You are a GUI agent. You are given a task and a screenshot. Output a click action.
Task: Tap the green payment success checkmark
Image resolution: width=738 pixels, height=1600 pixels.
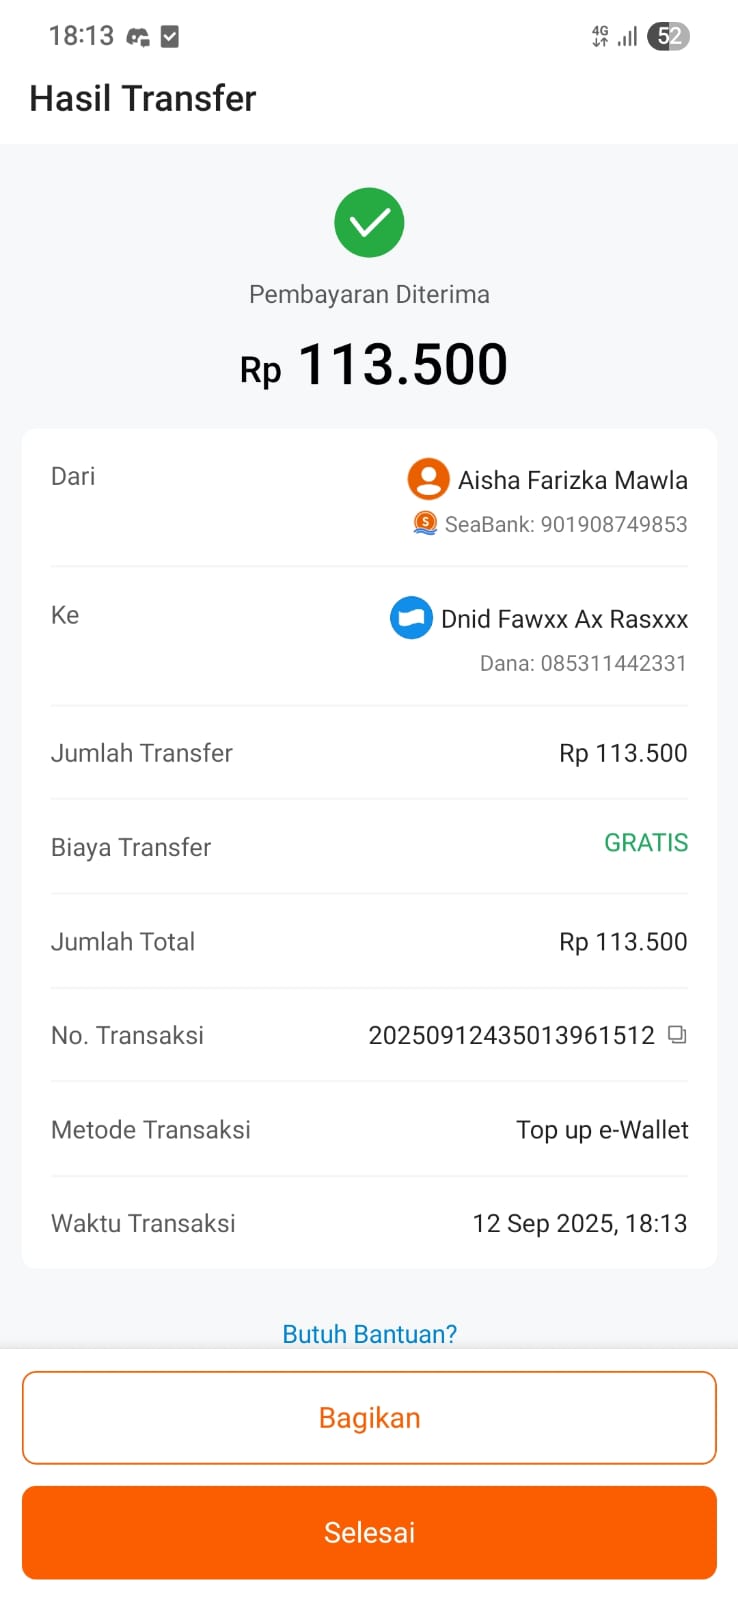[x=369, y=222]
